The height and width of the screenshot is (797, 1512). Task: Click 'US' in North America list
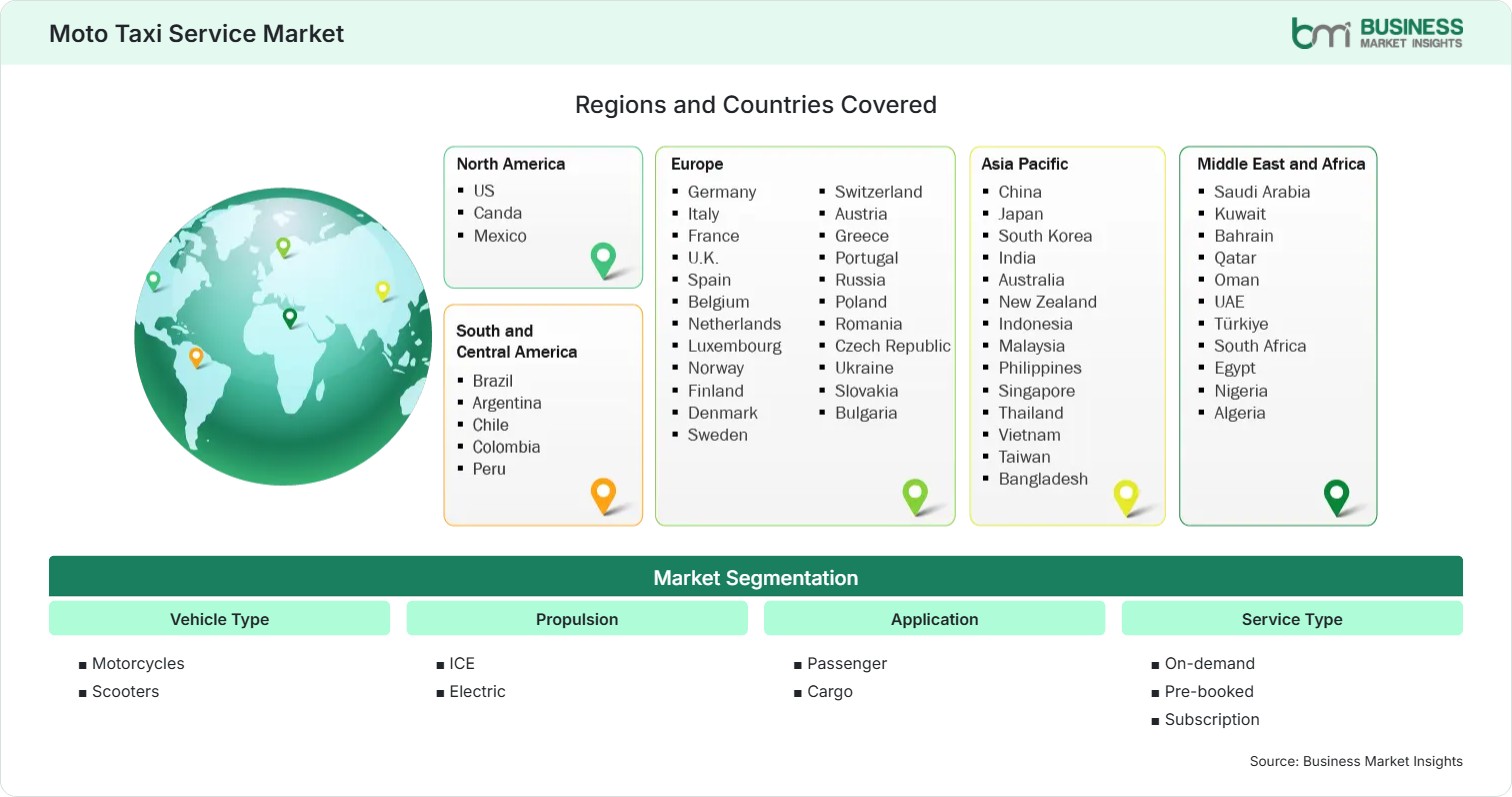[x=484, y=190]
